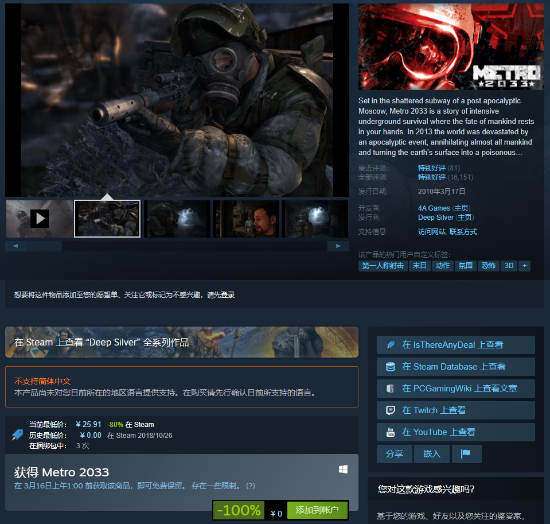Click the 分享 share button
The height and width of the screenshot is (524, 550).
(394, 454)
